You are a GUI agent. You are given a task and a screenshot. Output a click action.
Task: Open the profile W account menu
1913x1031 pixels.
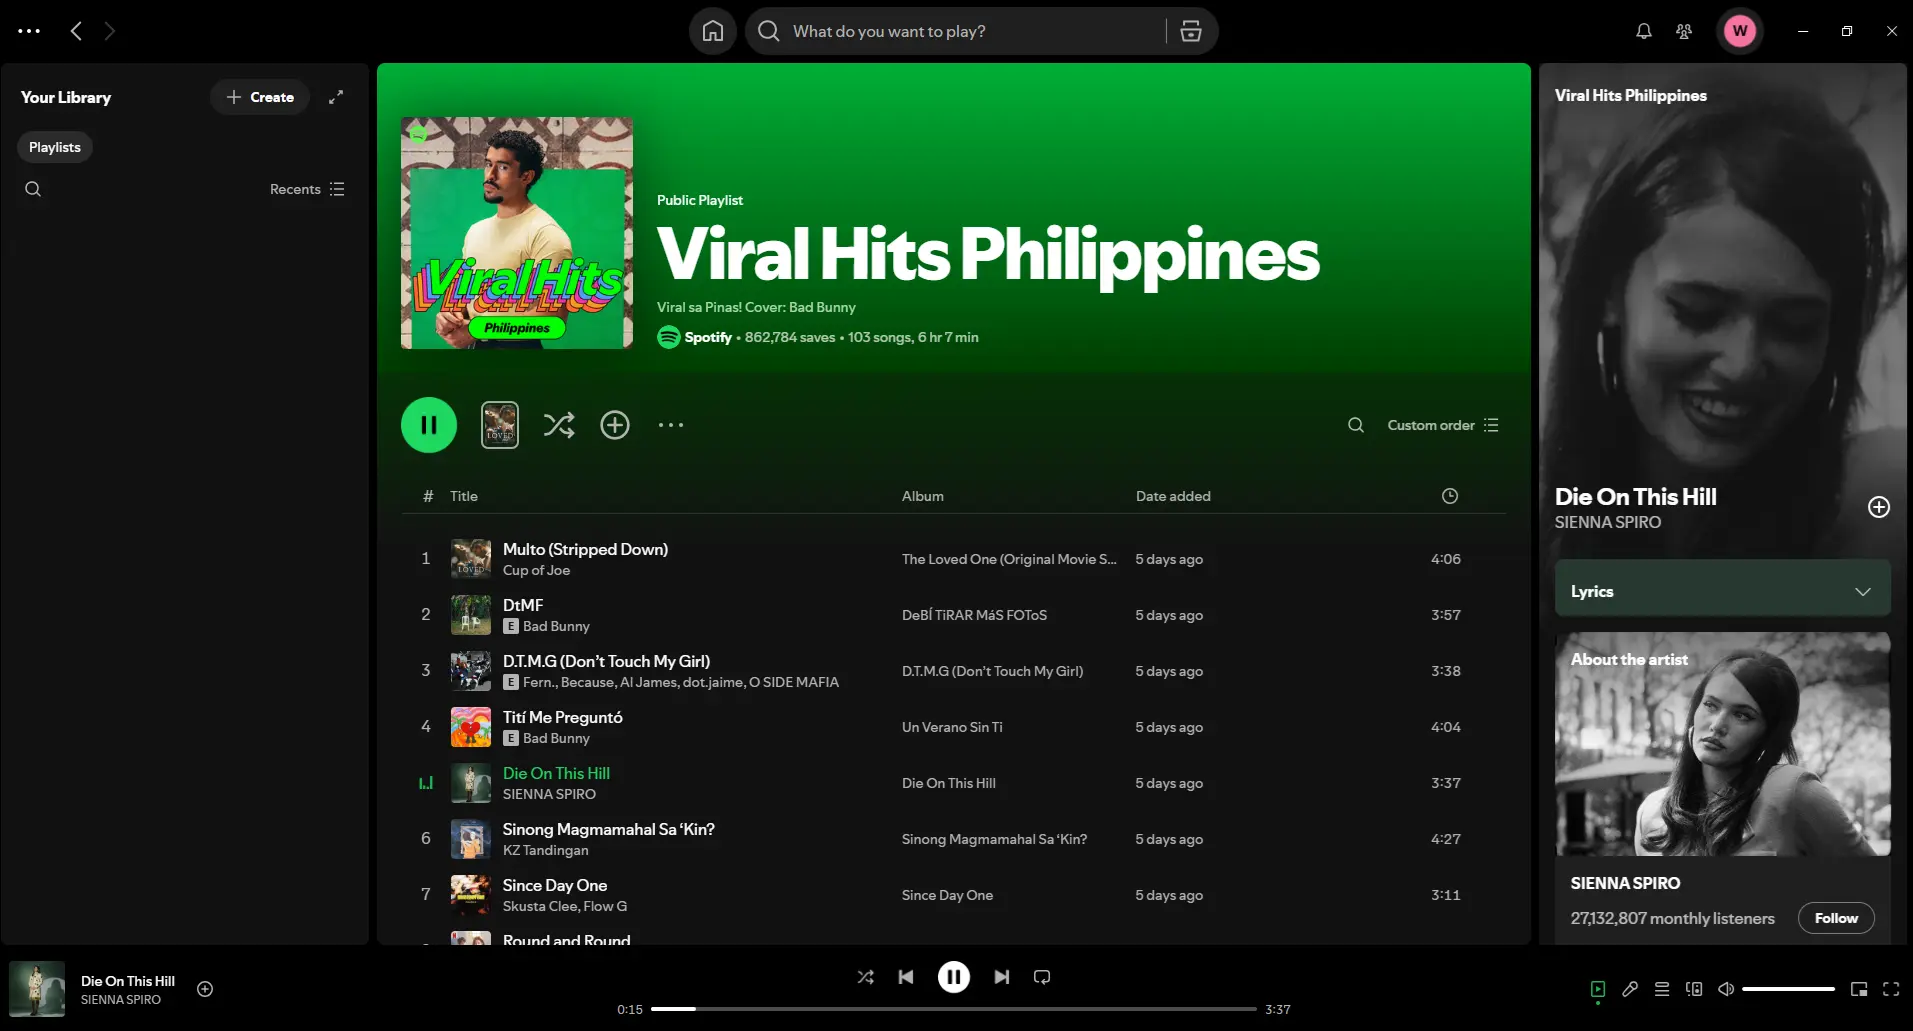pos(1740,31)
